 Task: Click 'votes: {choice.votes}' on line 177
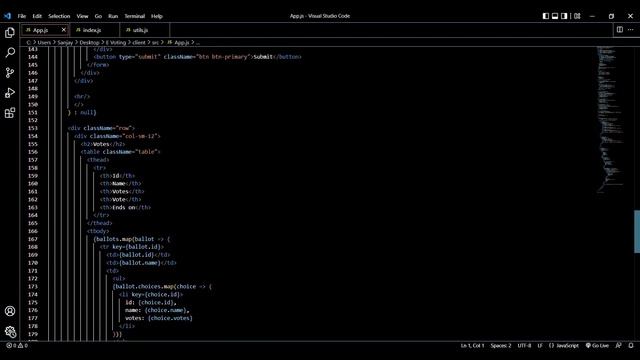point(159,318)
